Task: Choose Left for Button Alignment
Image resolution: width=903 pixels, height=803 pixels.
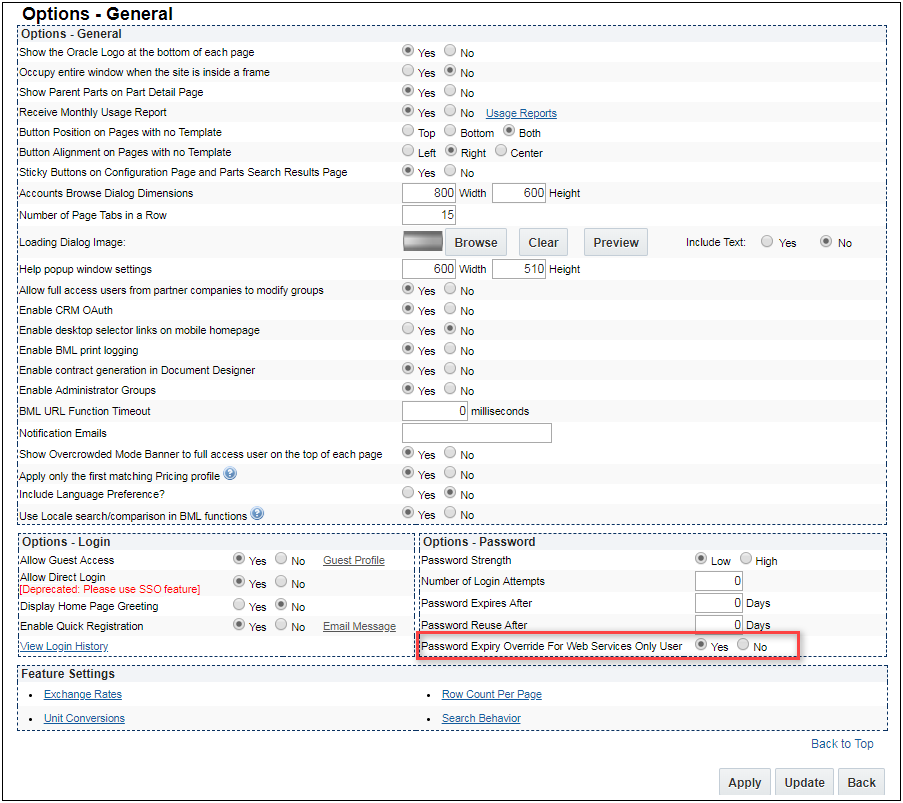Action: [x=408, y=151]
